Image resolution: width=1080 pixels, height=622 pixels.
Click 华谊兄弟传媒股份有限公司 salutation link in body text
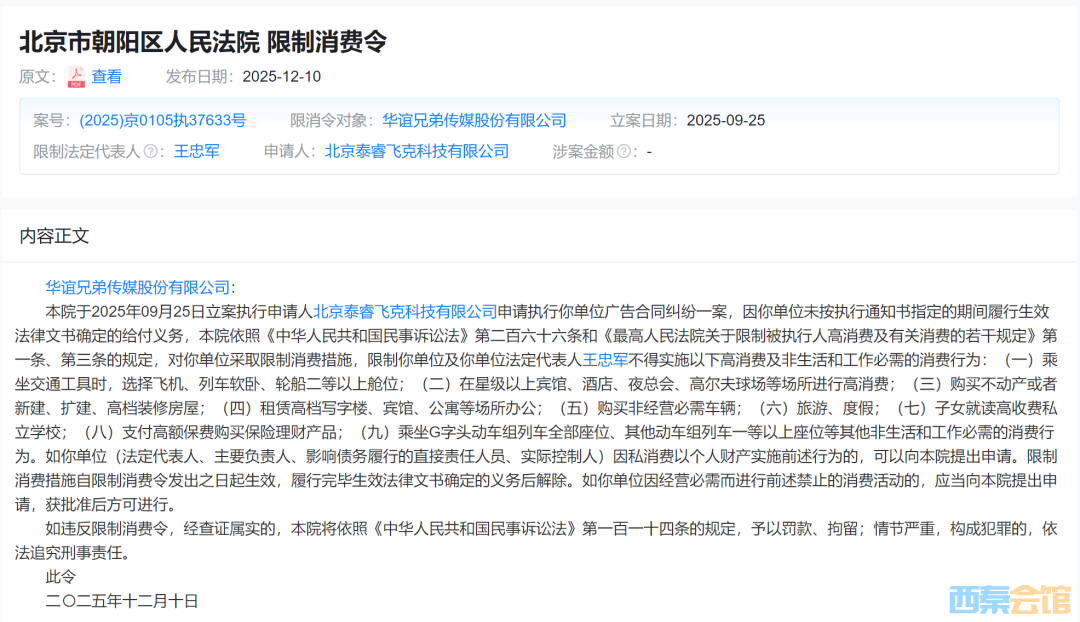pos(138,287)
